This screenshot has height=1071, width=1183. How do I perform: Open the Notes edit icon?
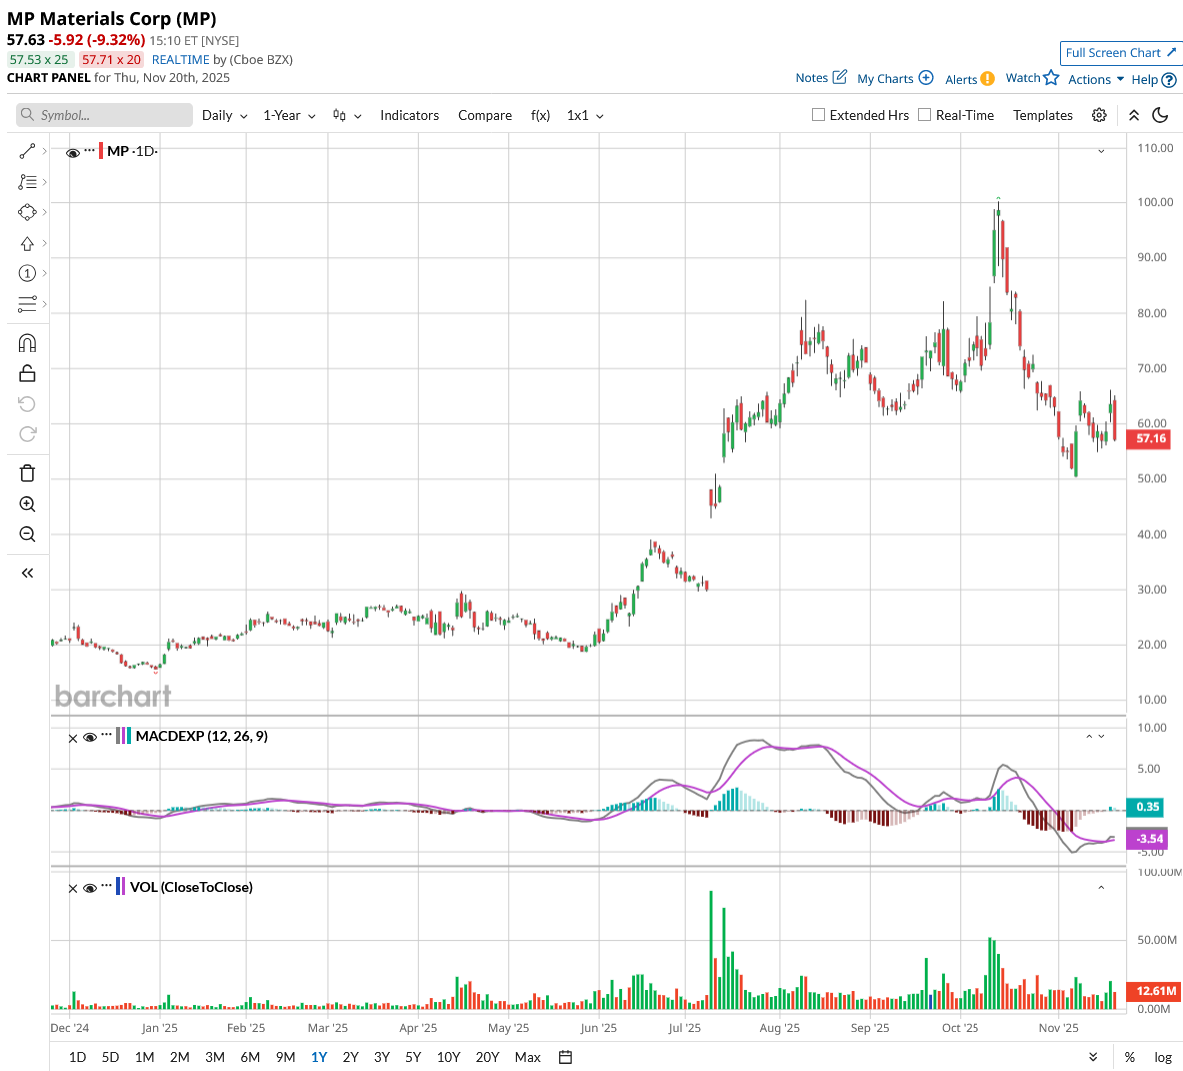point(840,77)
